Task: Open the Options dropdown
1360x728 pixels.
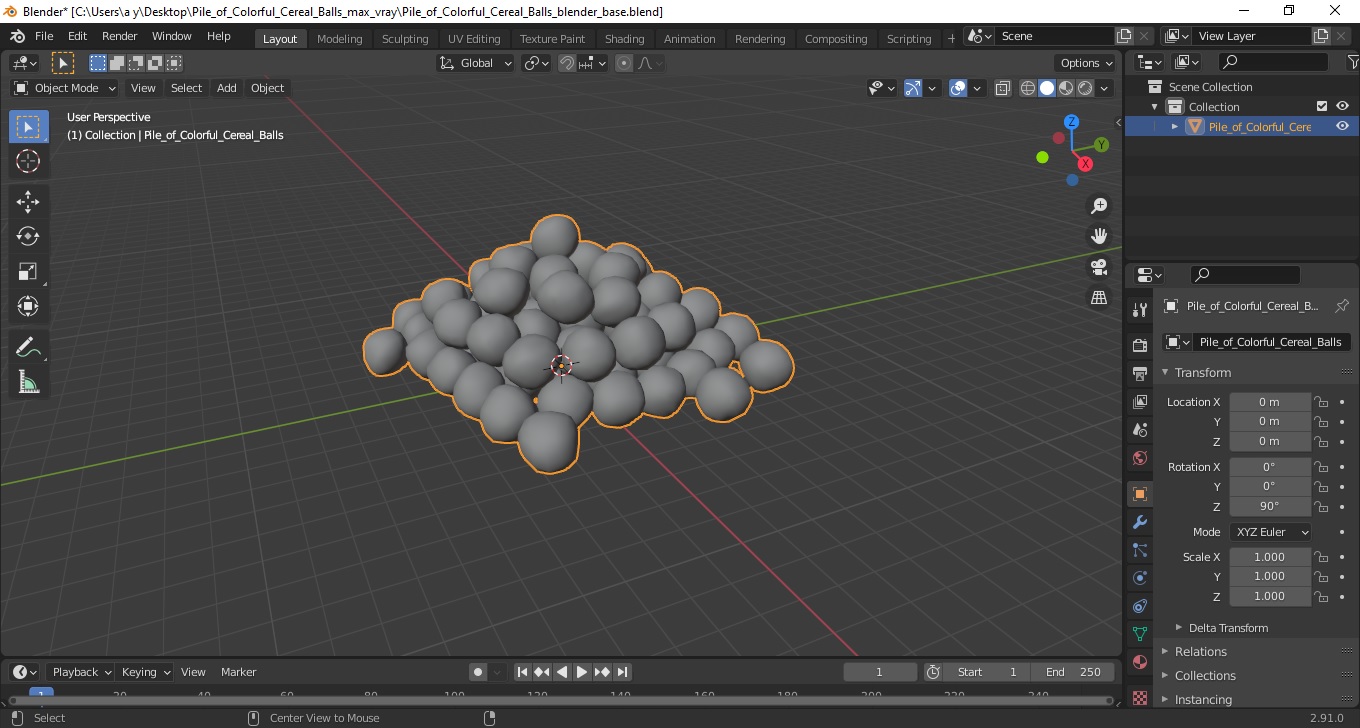Action: click(1087, 63)
